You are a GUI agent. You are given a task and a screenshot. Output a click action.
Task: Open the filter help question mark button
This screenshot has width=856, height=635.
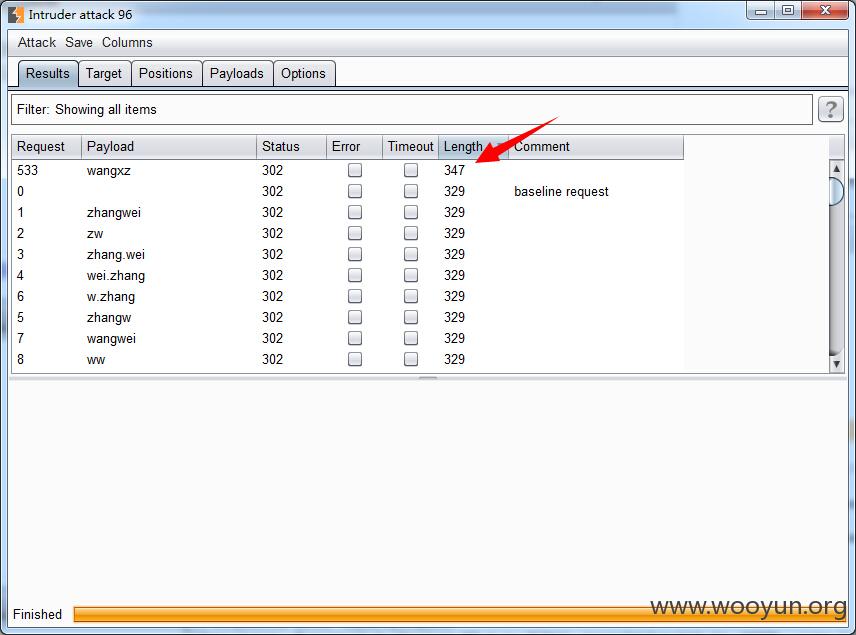[830, 109]
